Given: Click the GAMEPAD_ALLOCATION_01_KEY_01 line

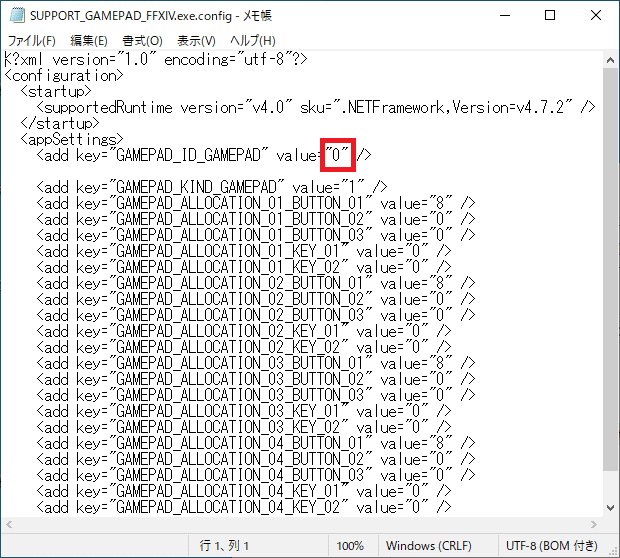Looking at the screenshot, I should click(x=244, y=251).
